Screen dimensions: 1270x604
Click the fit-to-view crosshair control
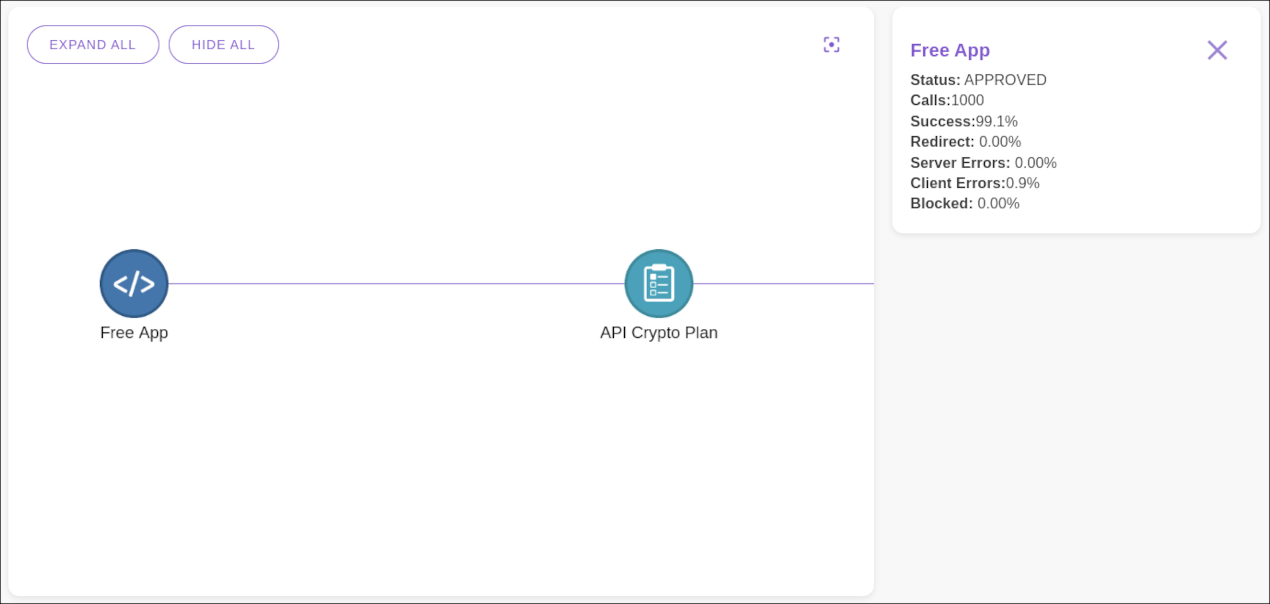point(831,44)
